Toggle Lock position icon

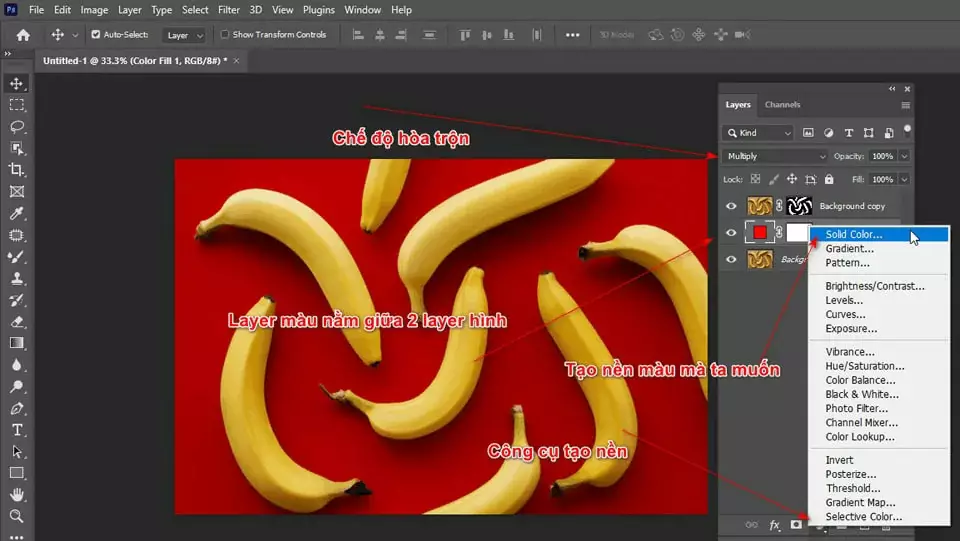click(x=792, y=179)
